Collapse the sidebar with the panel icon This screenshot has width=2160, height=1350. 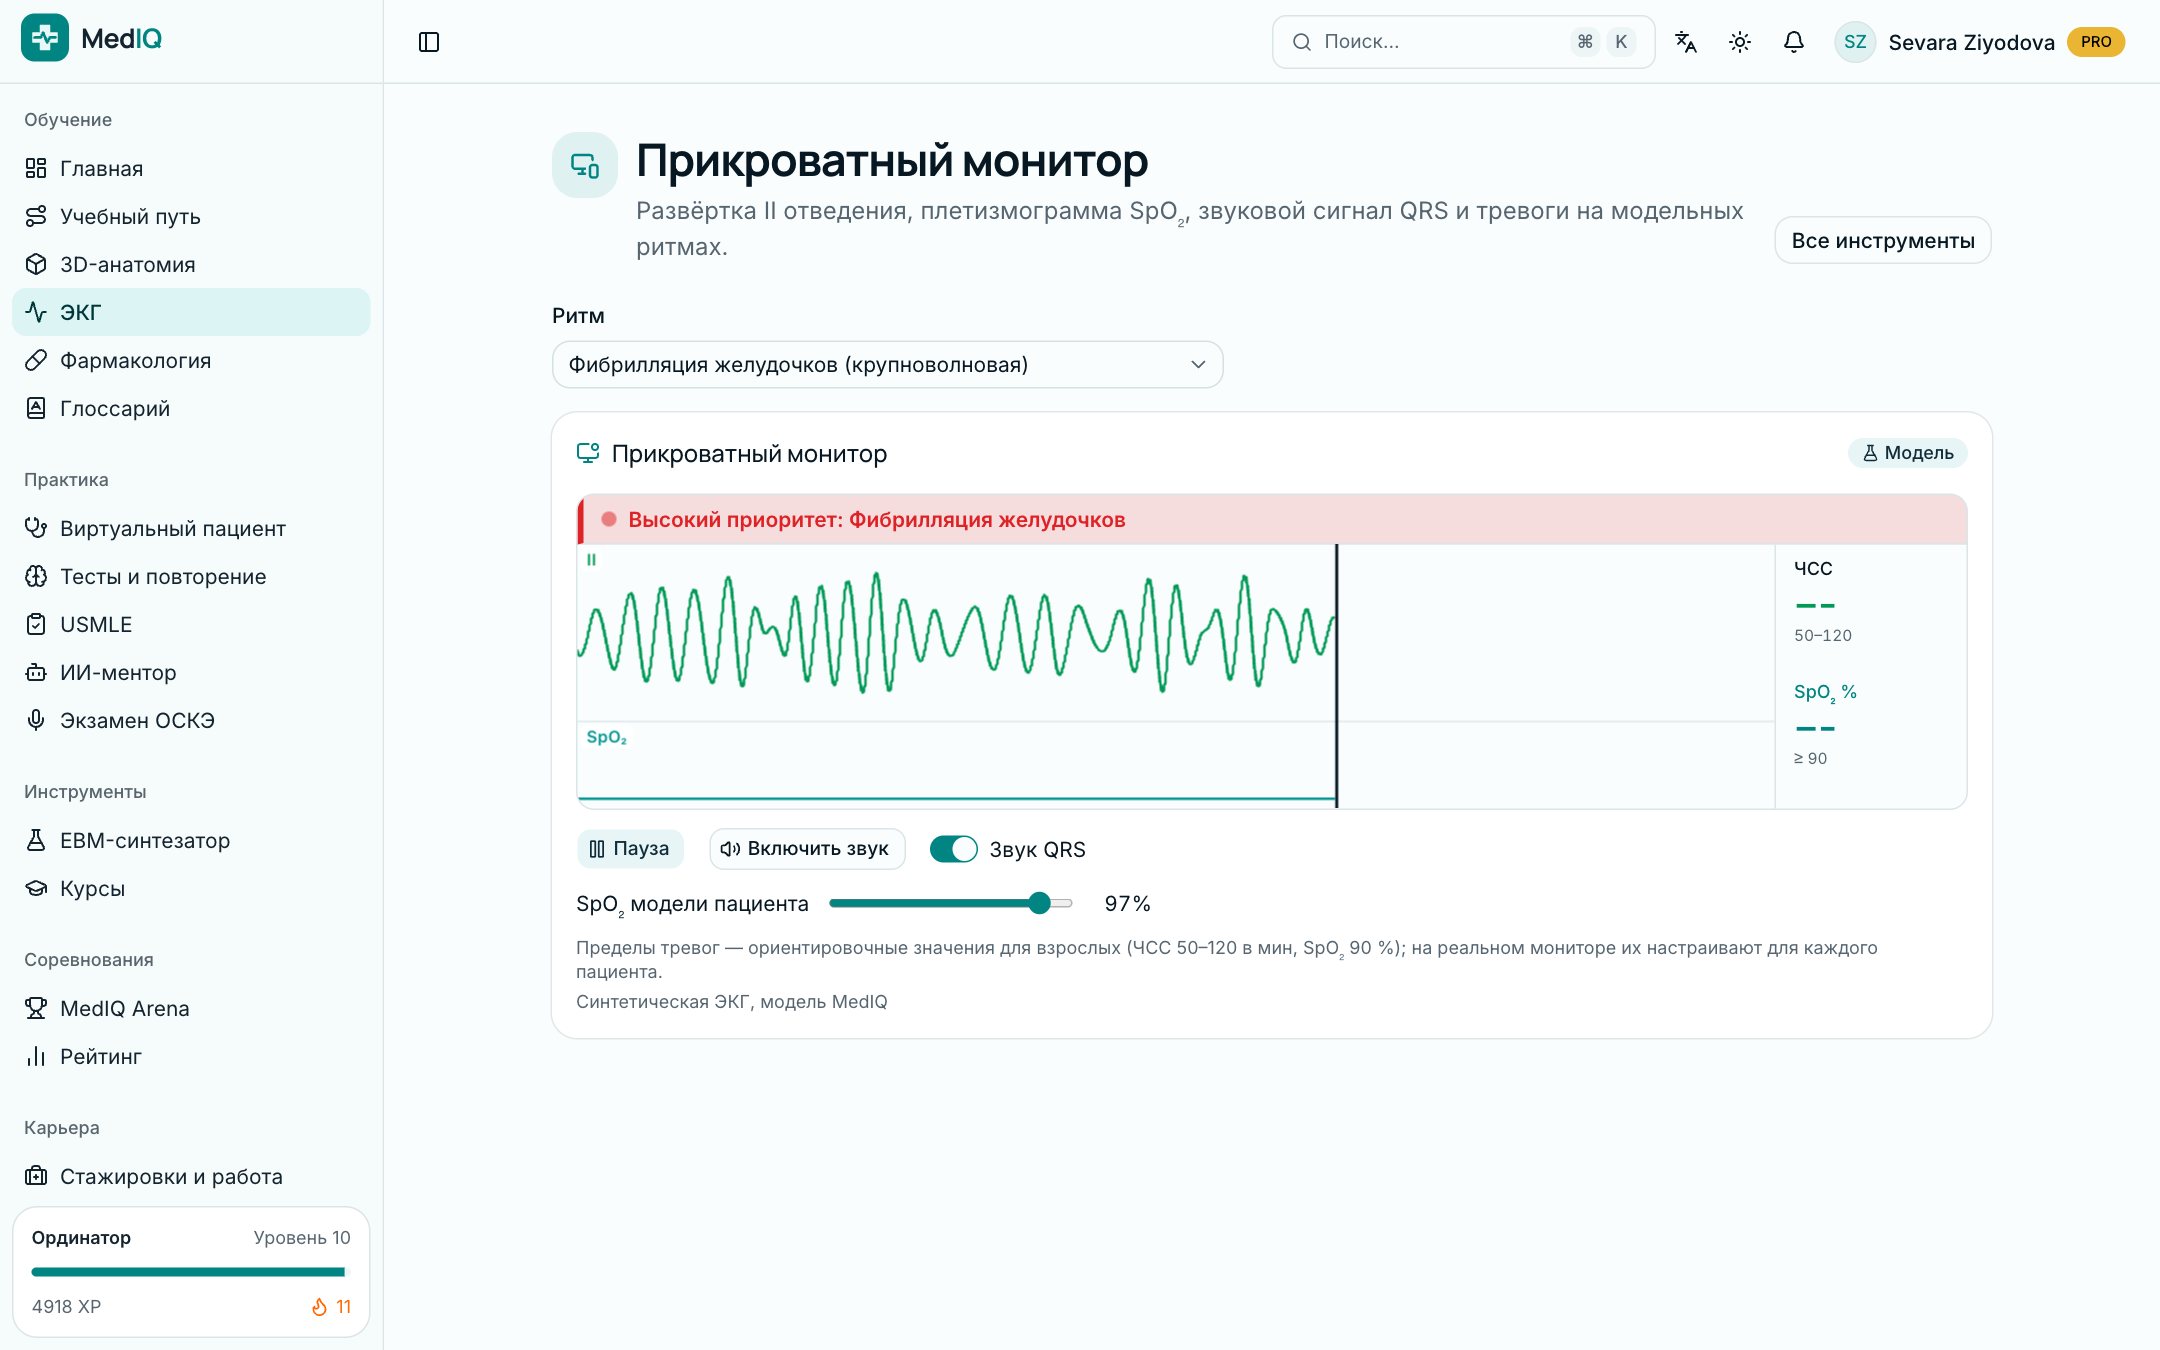click(x=429, y=42)
